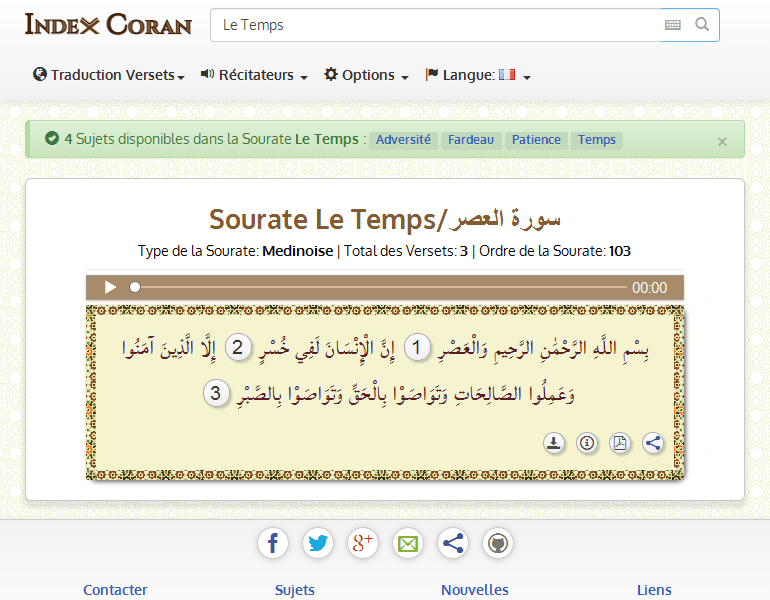This screenshot has width=770, height=600.
Task: Open the Langue dropdown with French flag
Action: point(478,75)
